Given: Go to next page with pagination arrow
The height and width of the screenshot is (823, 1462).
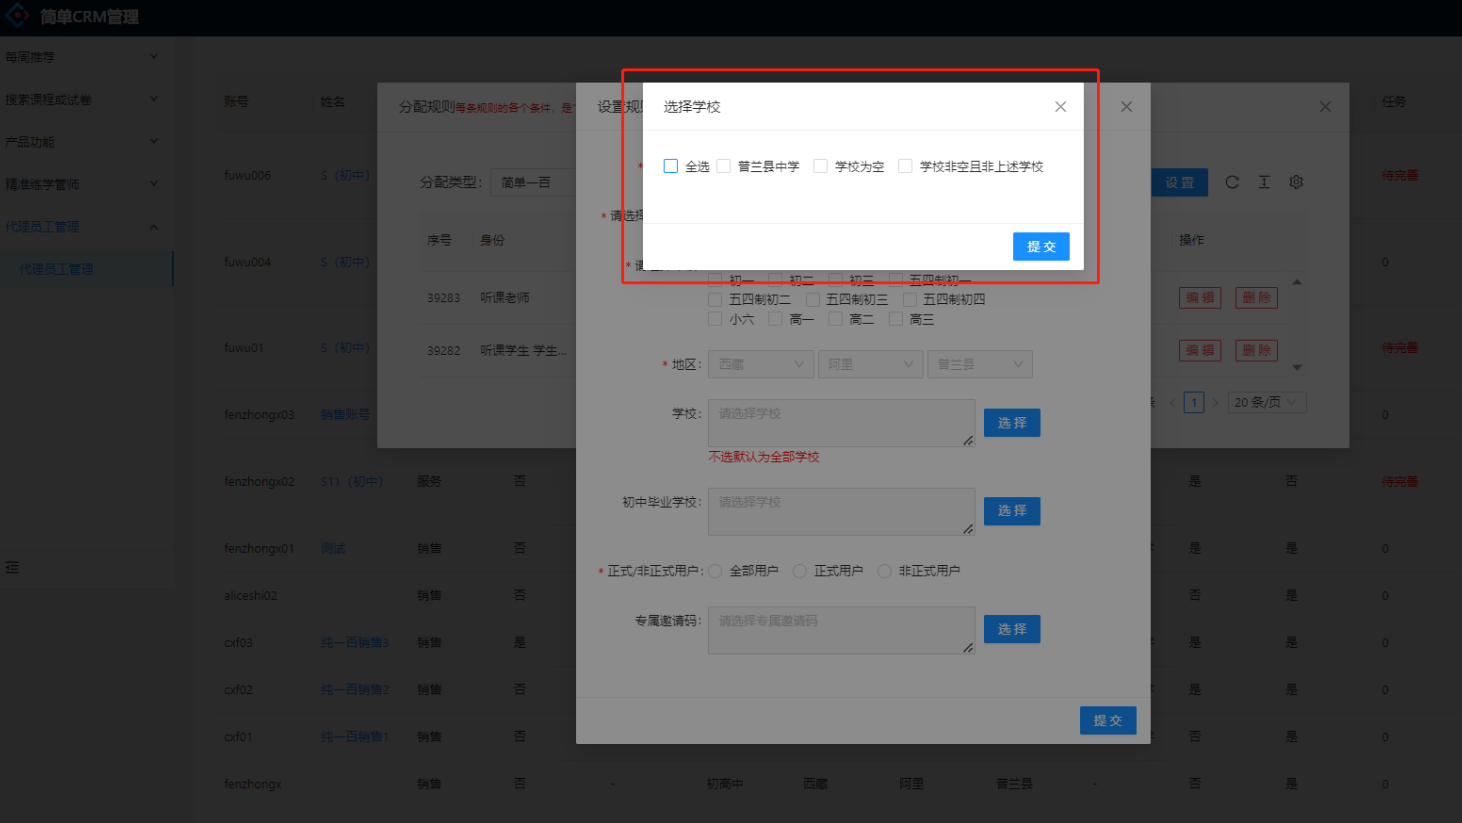Looking at the screenshot, I should point(1216,402).
